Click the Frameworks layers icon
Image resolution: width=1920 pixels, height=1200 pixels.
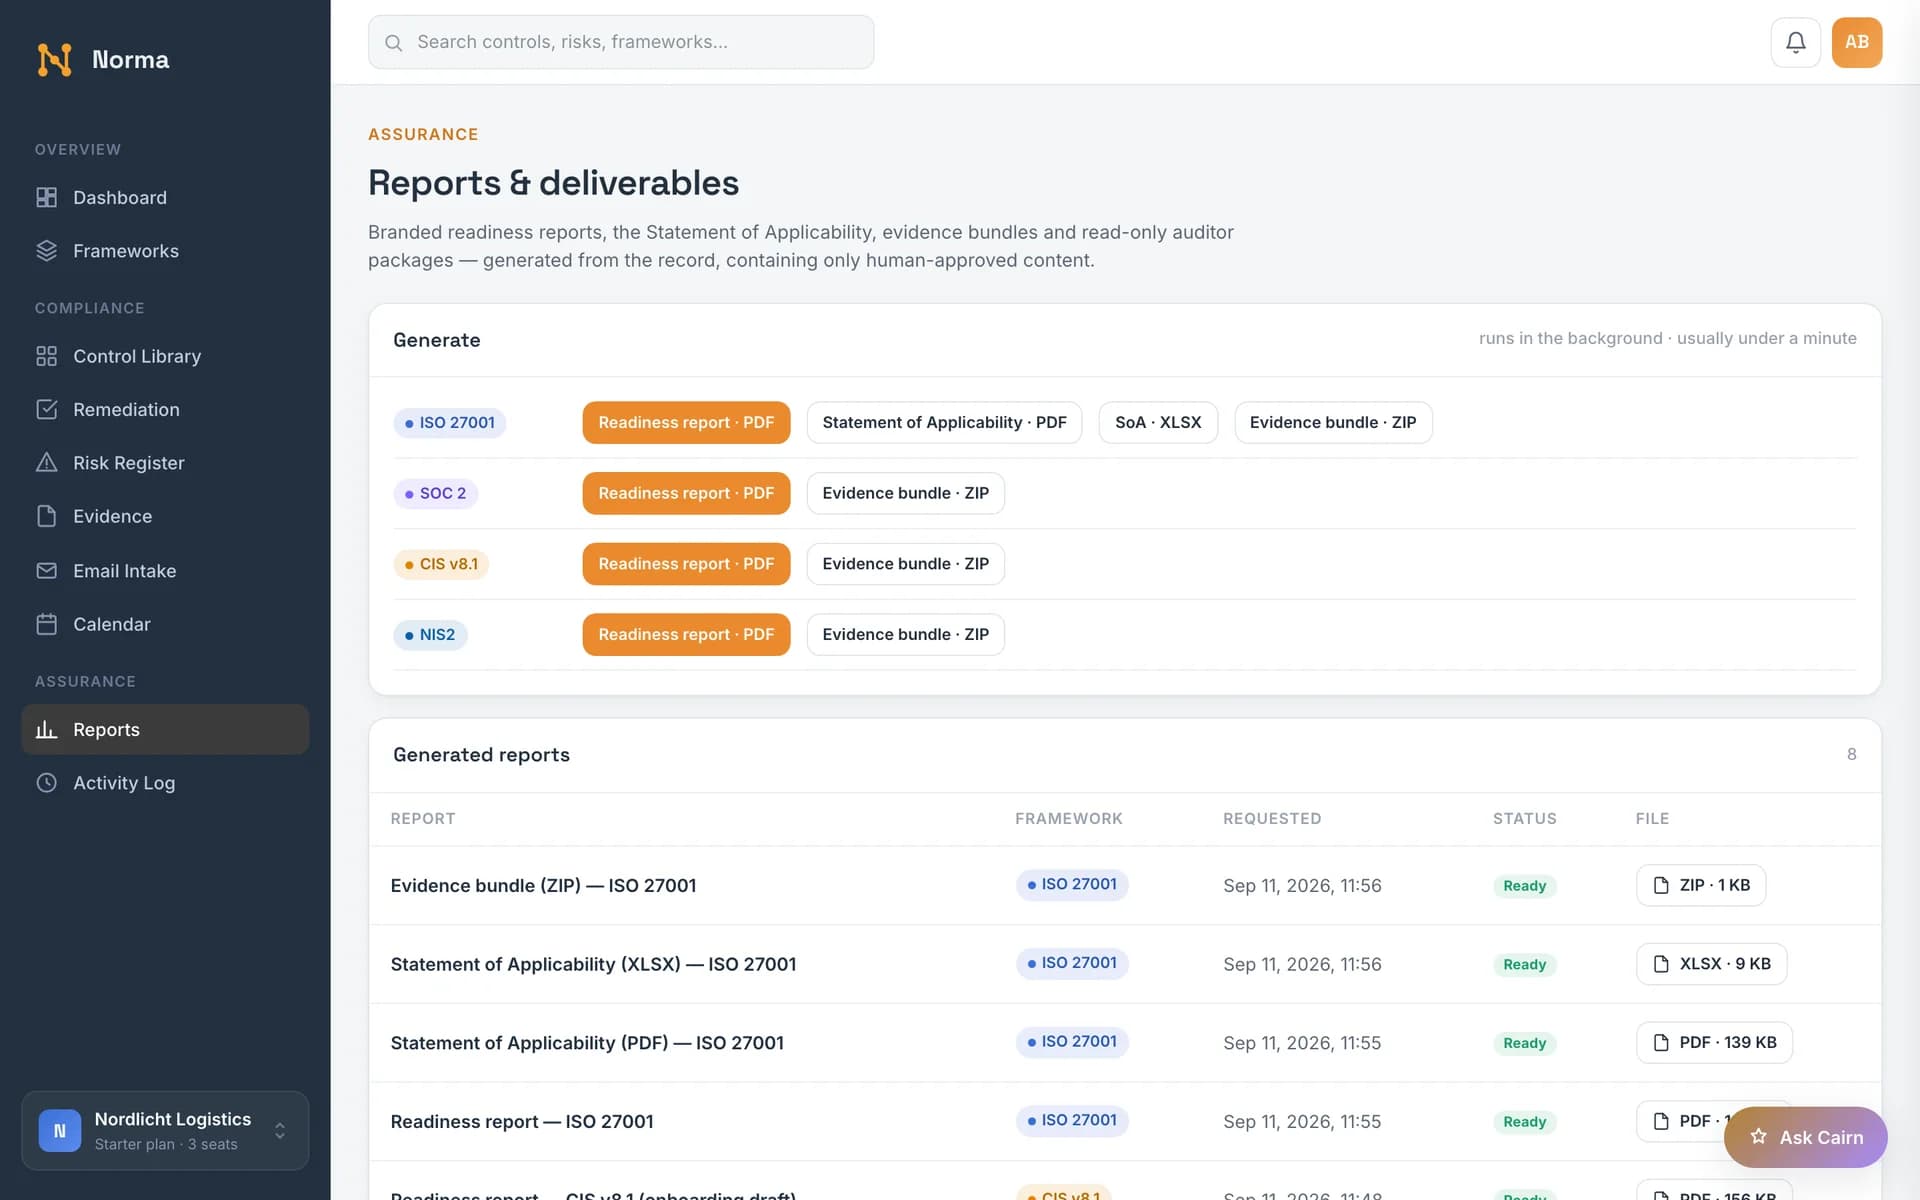(46, 251)
